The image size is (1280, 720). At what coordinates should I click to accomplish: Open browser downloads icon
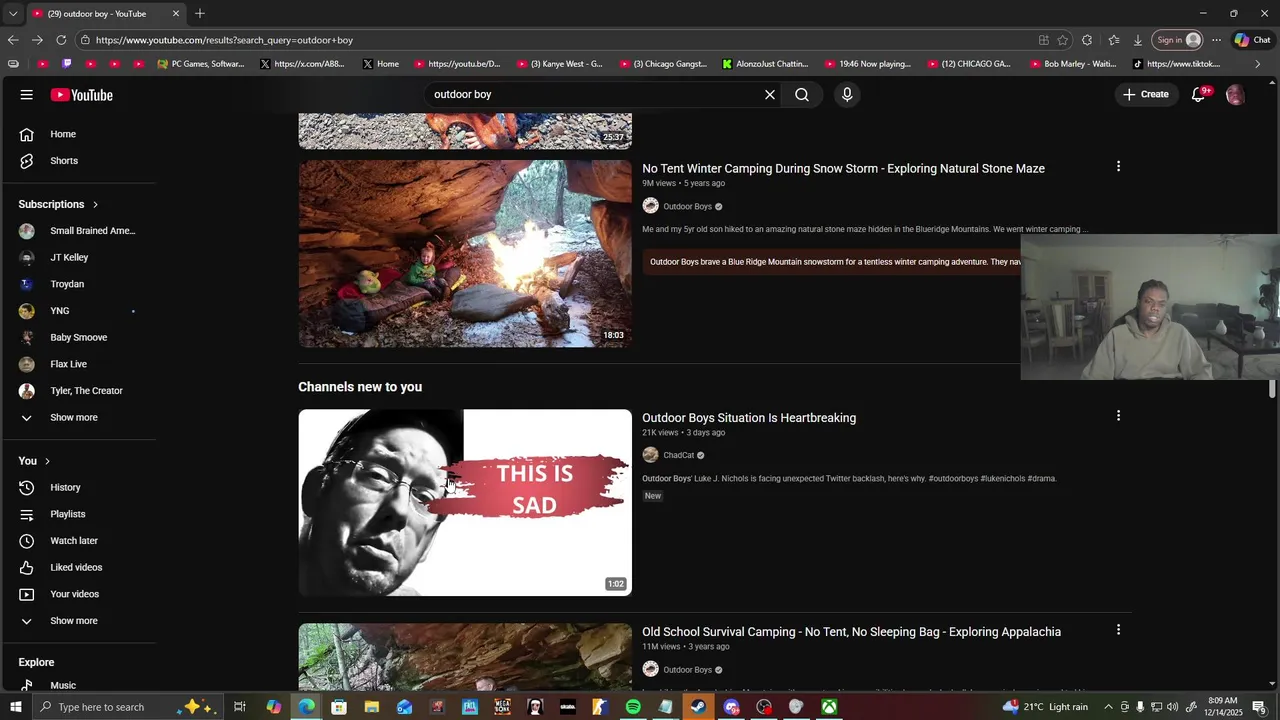click(x=1138, y=40)
